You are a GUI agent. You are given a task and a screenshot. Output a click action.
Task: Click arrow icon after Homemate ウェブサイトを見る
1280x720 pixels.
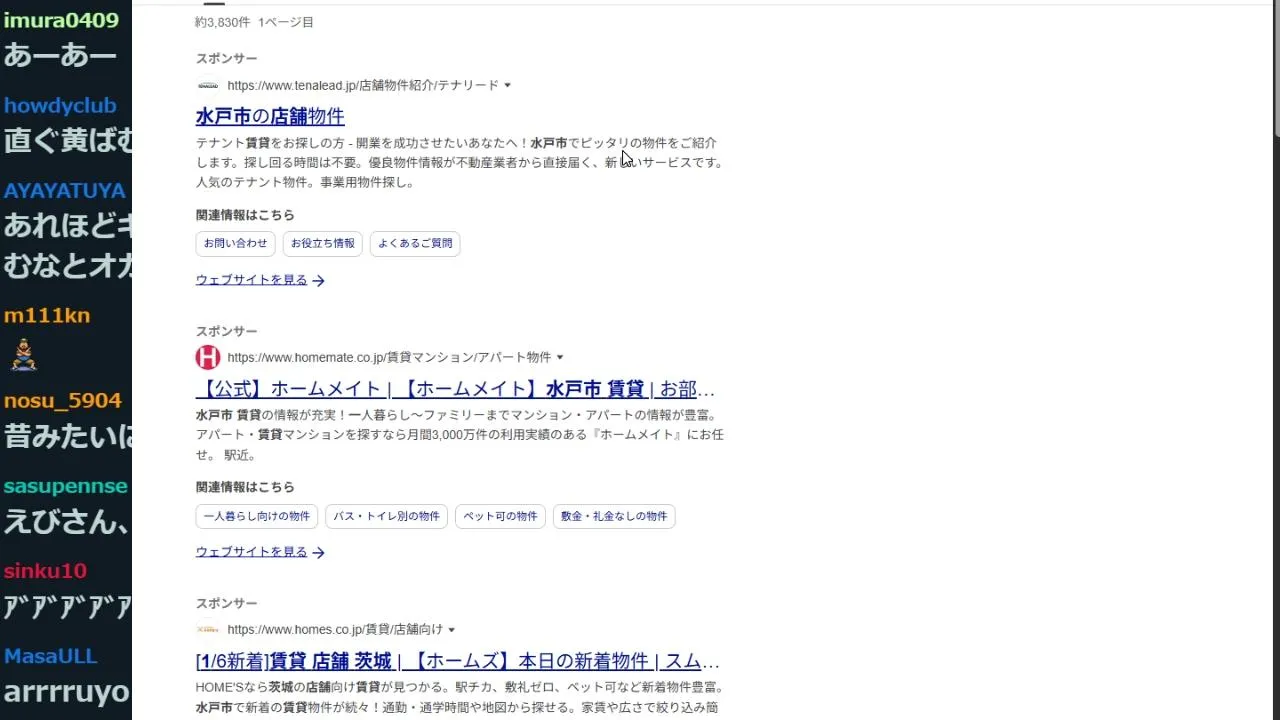[318, 553]
